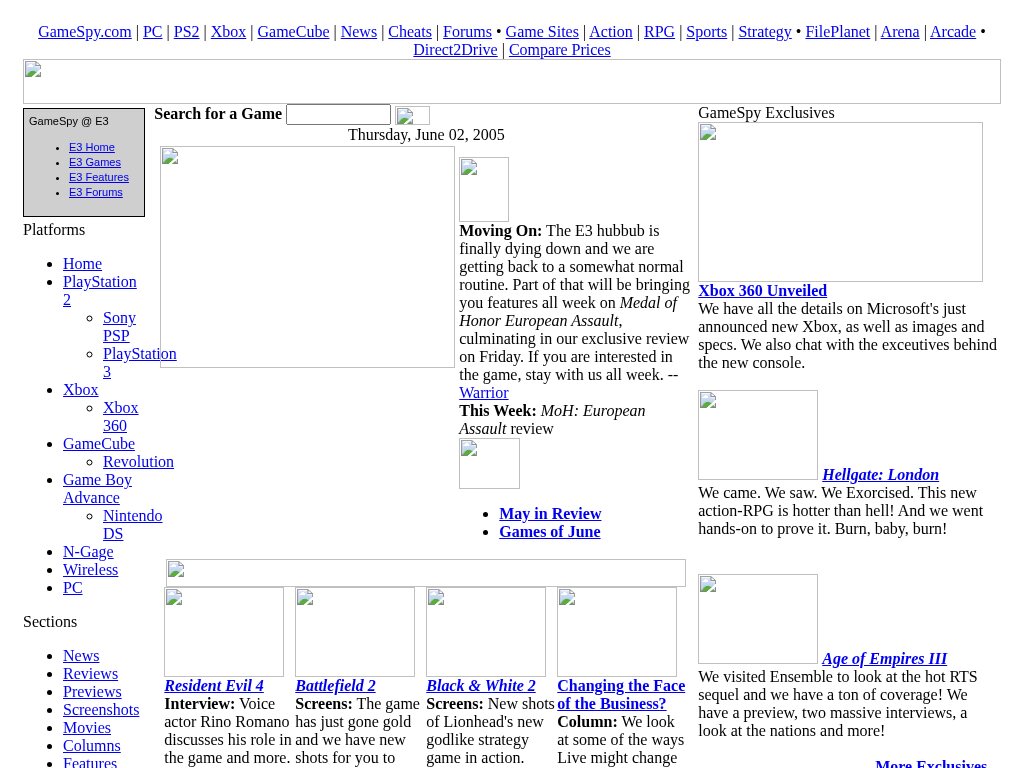
Task: Open the Compare Prices link
Action: (x=560, y=50)
